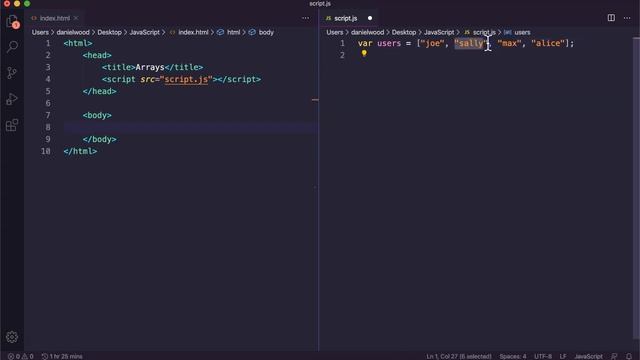
Task: Click 'Users' in script.js breadcrumb
Action: click(335, 32)
